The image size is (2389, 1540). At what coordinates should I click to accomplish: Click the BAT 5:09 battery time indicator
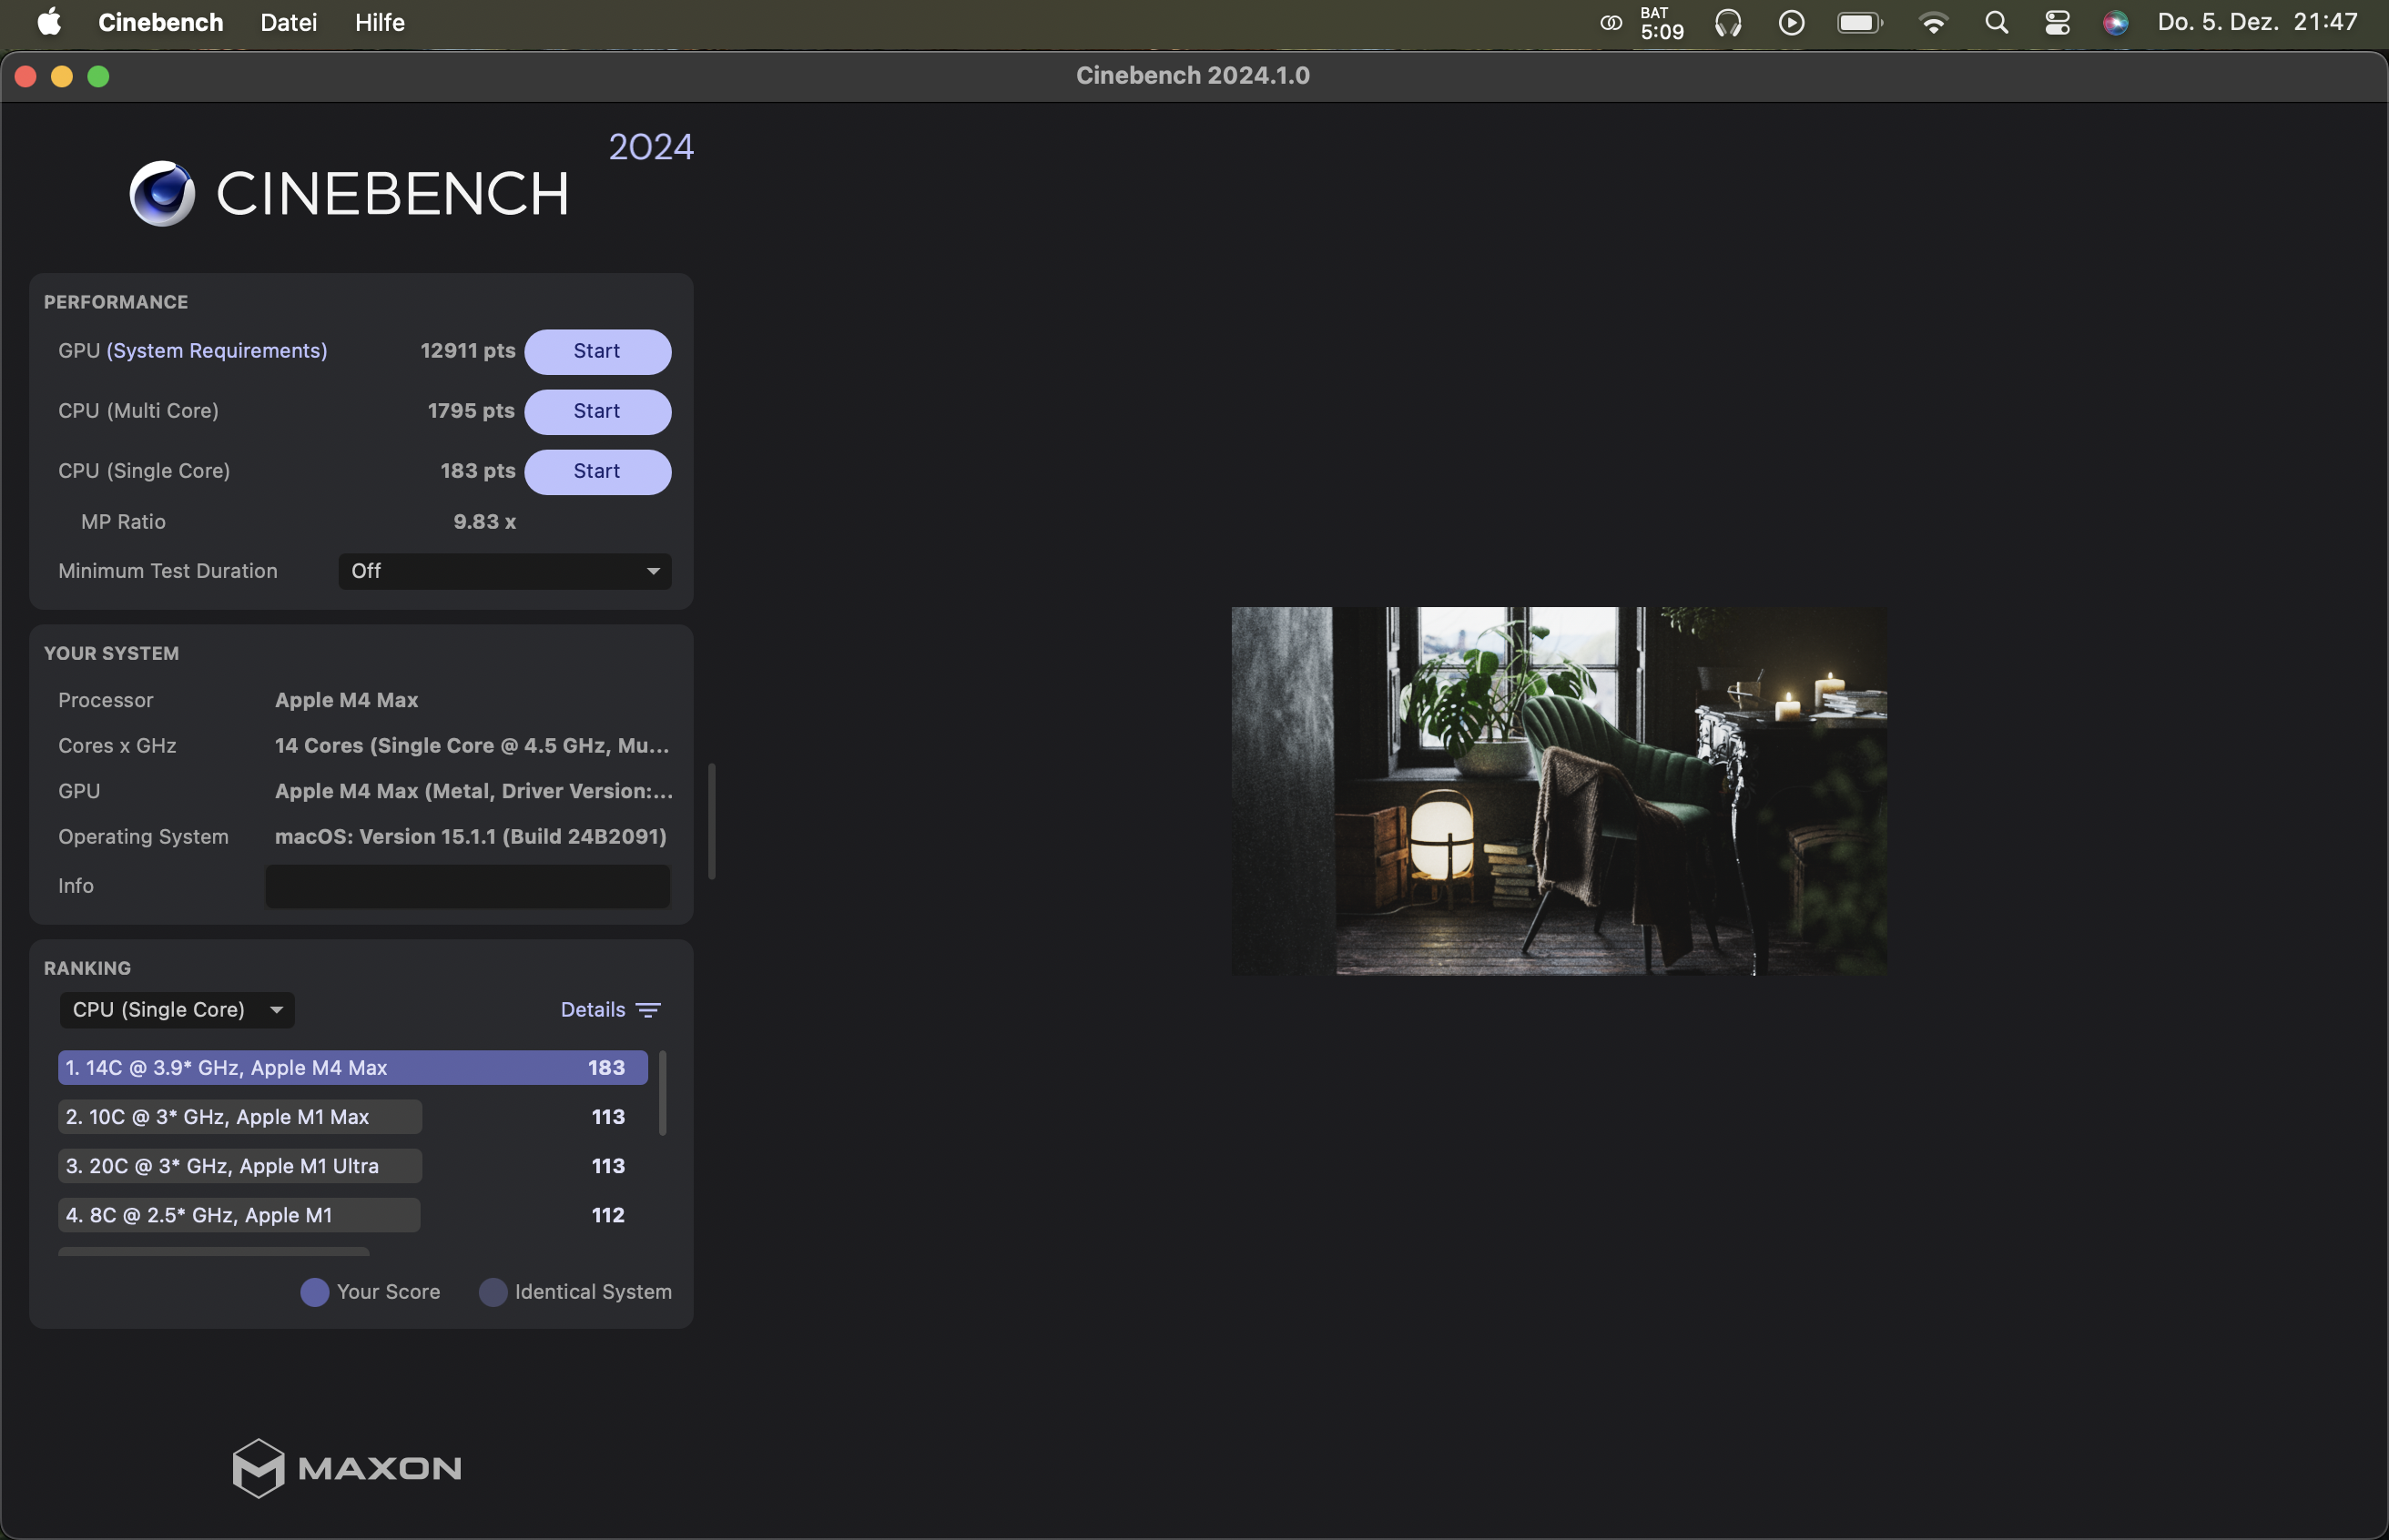point(1662,22)
